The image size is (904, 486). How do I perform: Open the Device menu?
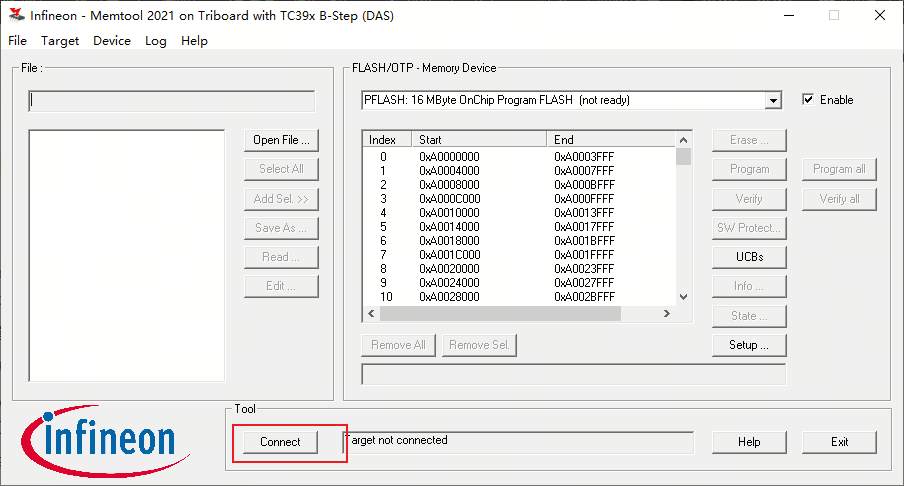tap(112, 41)
